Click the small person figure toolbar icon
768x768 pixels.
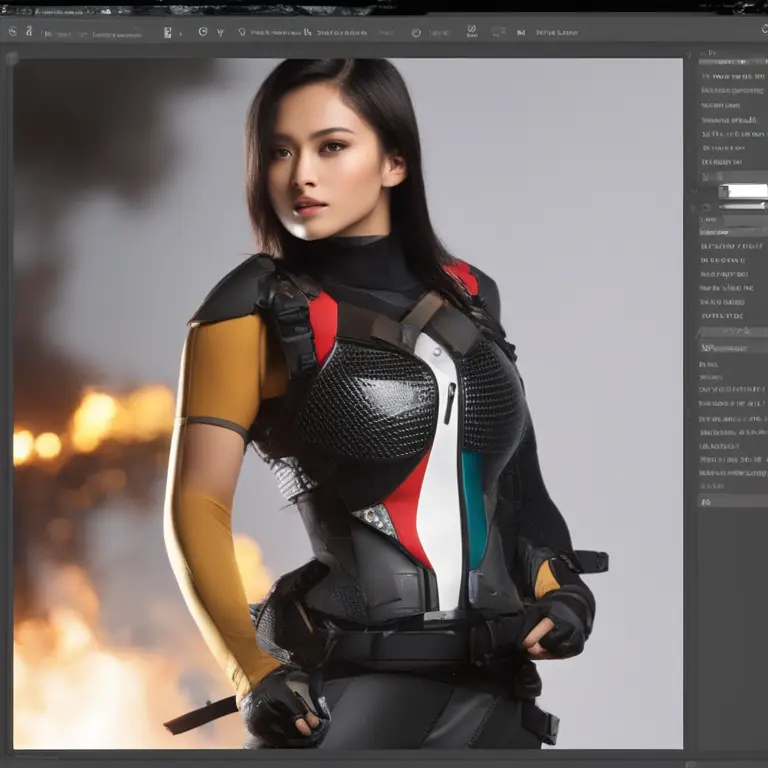pyautogui.click(x=29, y=31)
